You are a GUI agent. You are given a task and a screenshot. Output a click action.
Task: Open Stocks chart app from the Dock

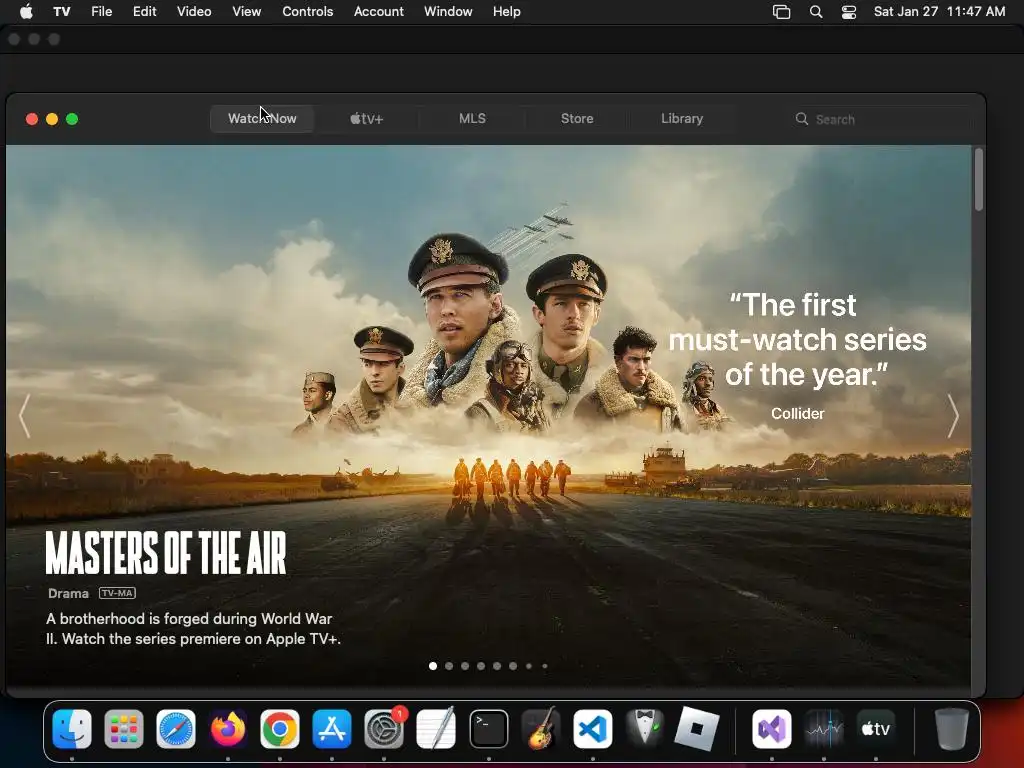pos(824,729)
